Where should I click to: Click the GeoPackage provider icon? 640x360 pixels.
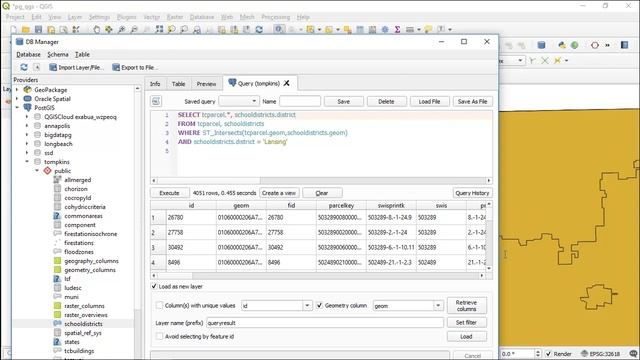point(27,90)
